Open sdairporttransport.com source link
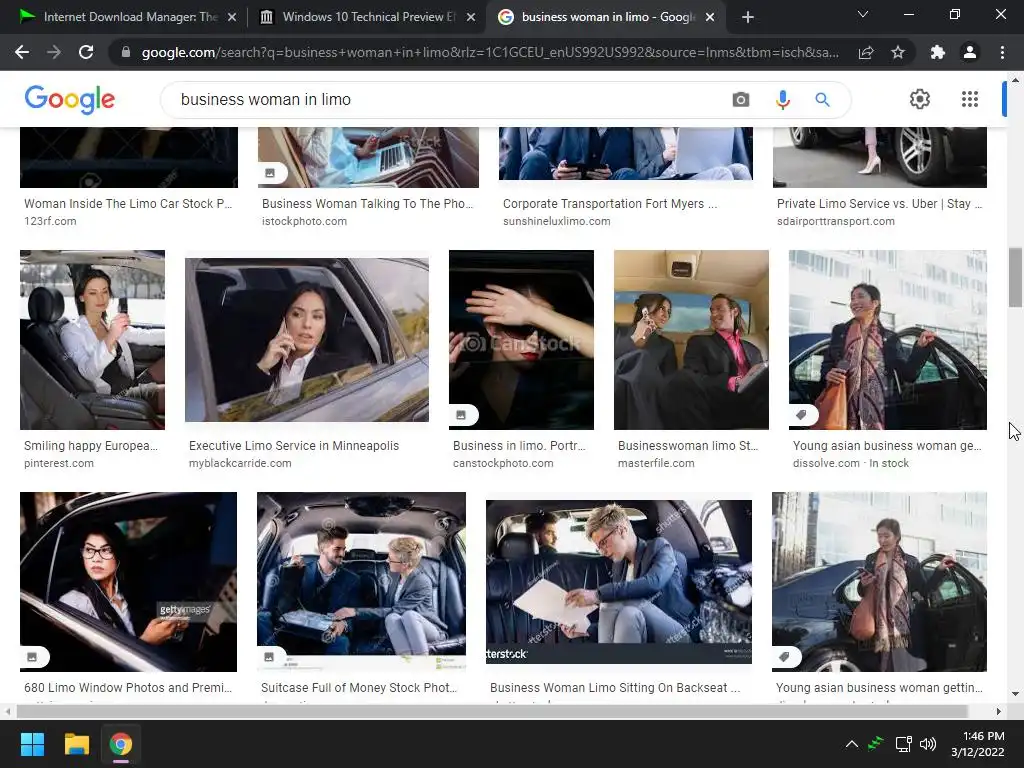Viewport: 1024px width, 768px height. [x=835, y=221]
